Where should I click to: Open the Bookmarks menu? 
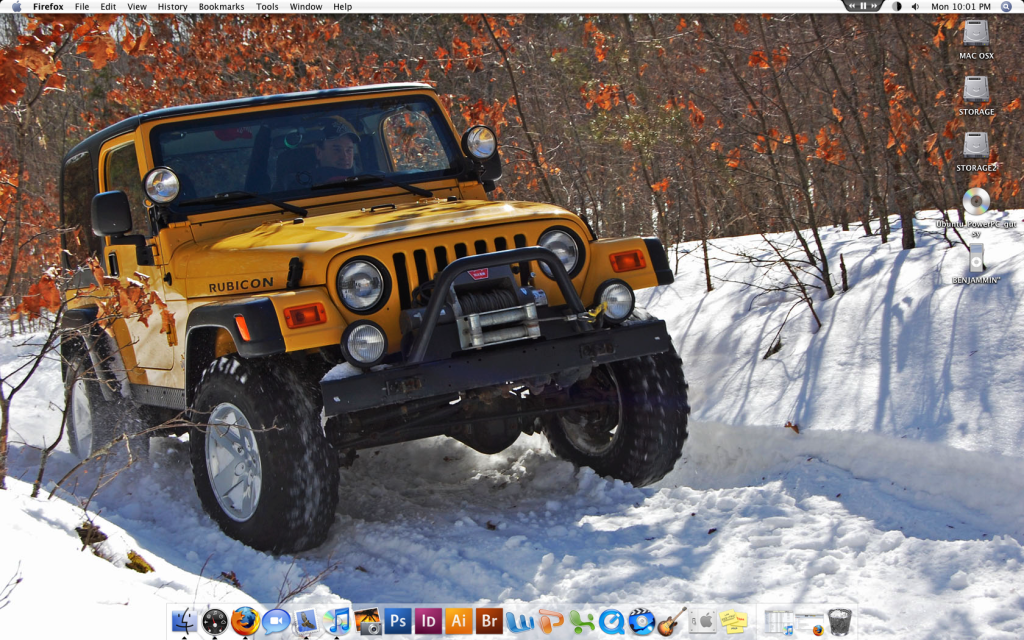coord(221,7)
